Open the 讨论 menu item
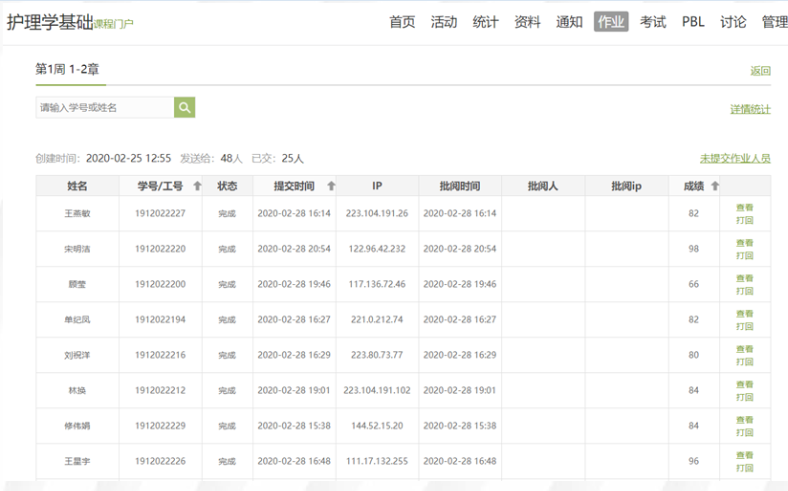The image size is (788, 491). [x=733, y=22]
